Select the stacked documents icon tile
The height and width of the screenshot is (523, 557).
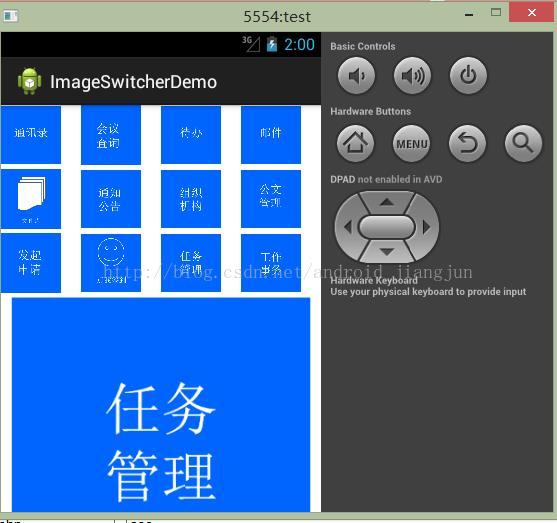tap(31, 199)
